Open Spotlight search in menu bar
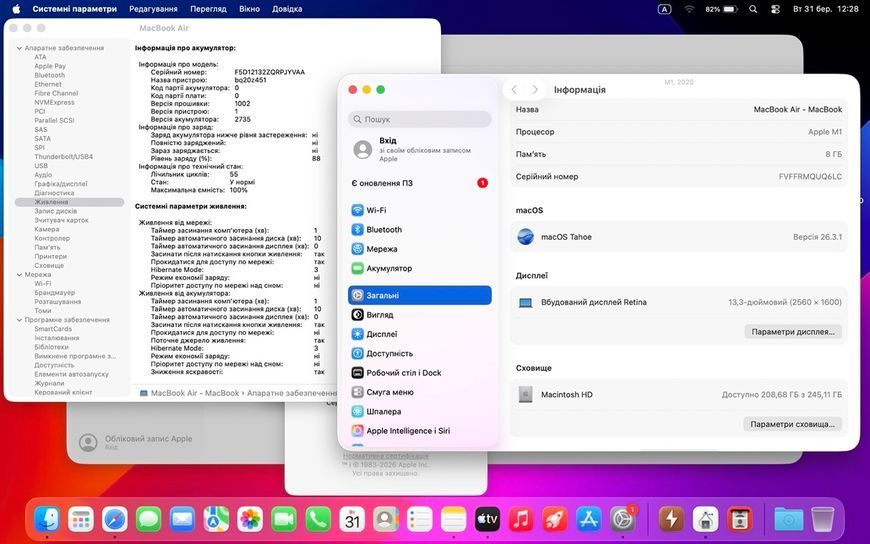Viewport: 870px width, 544px height. 753,9
